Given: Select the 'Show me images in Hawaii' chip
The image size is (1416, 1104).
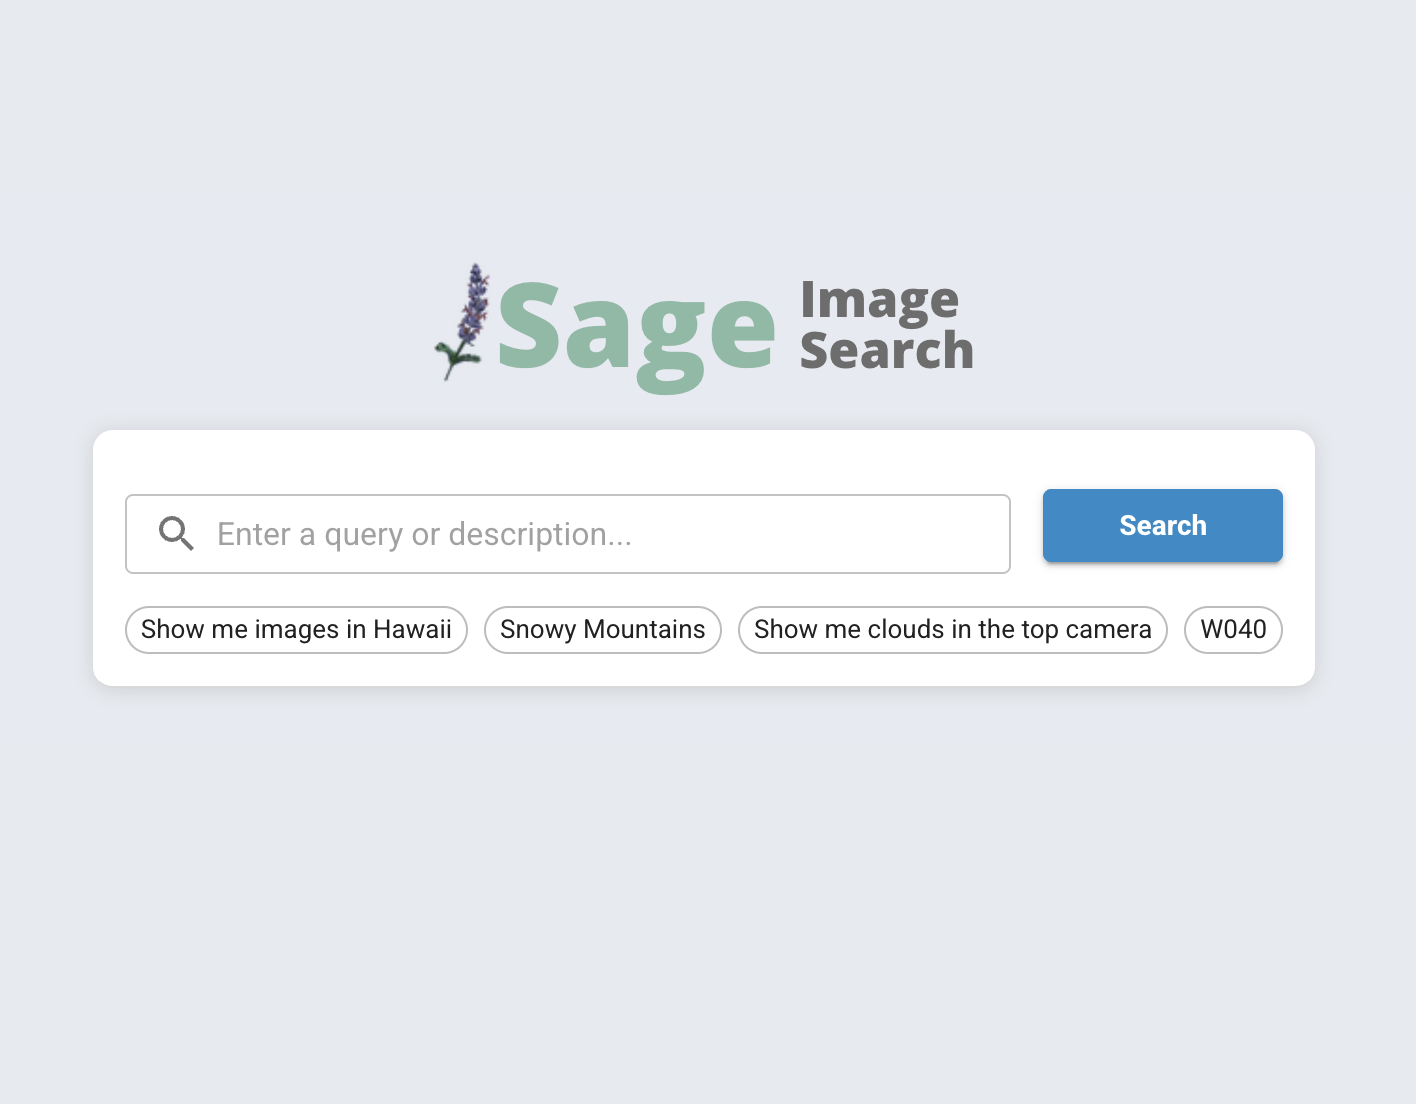Looking at the screenshot, I should (295, 629).
